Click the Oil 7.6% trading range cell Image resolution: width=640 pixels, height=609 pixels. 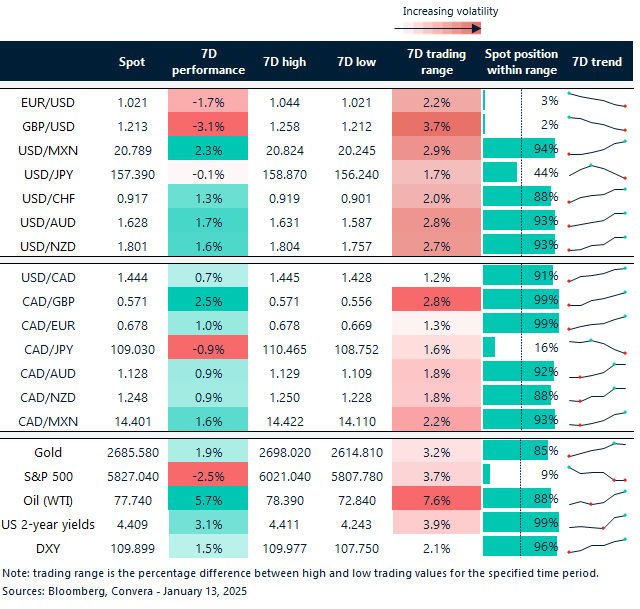[436, 498]
